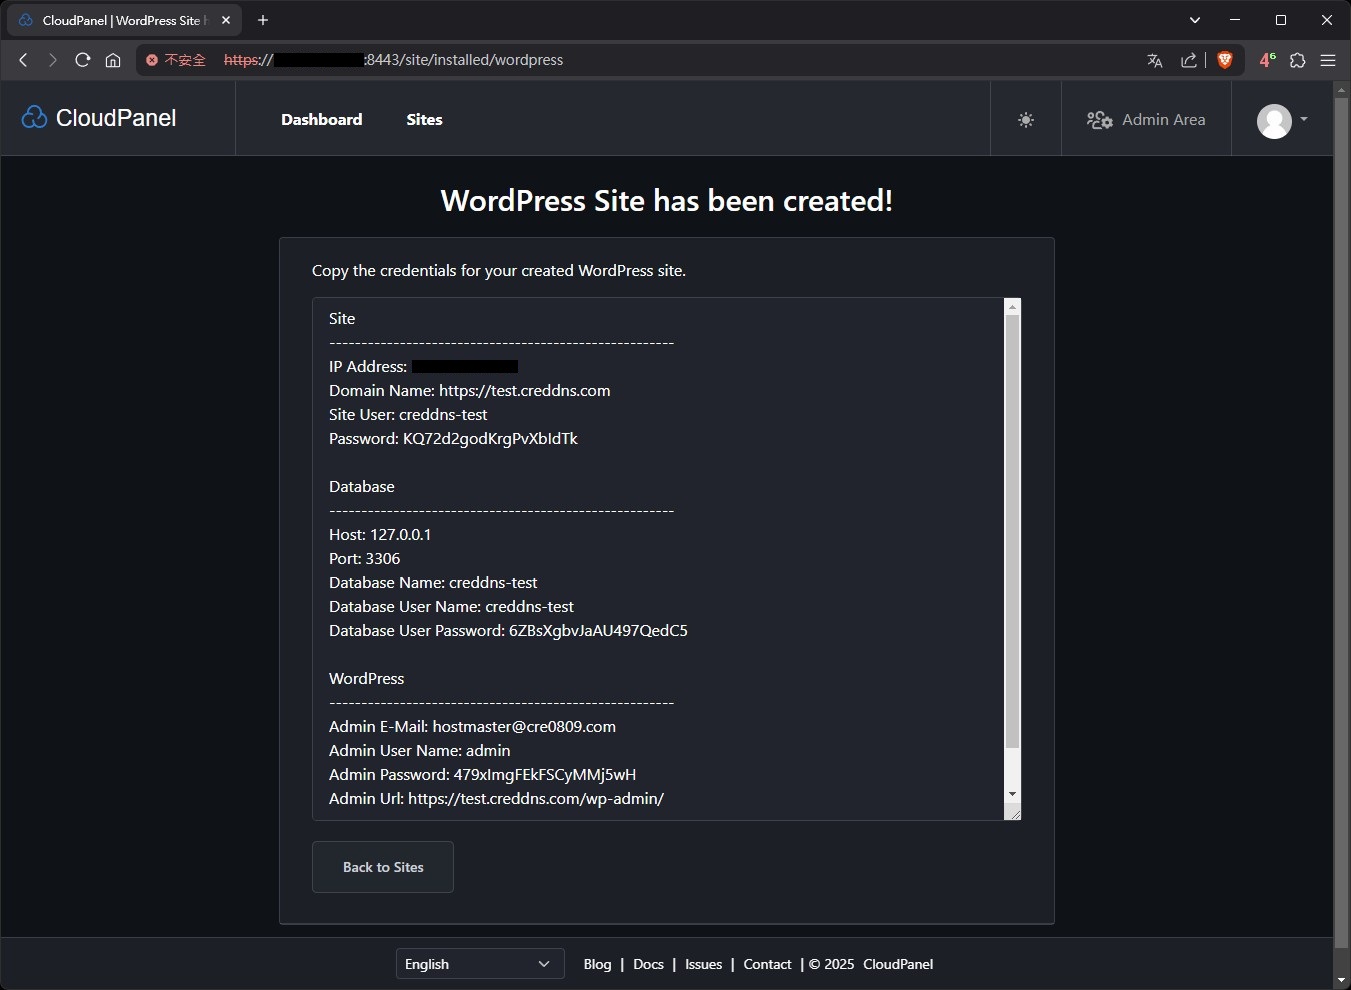The height and width of the screenshot is (990, 1351).
Task: Click the share page icon
Action: tap(1189, 60)
